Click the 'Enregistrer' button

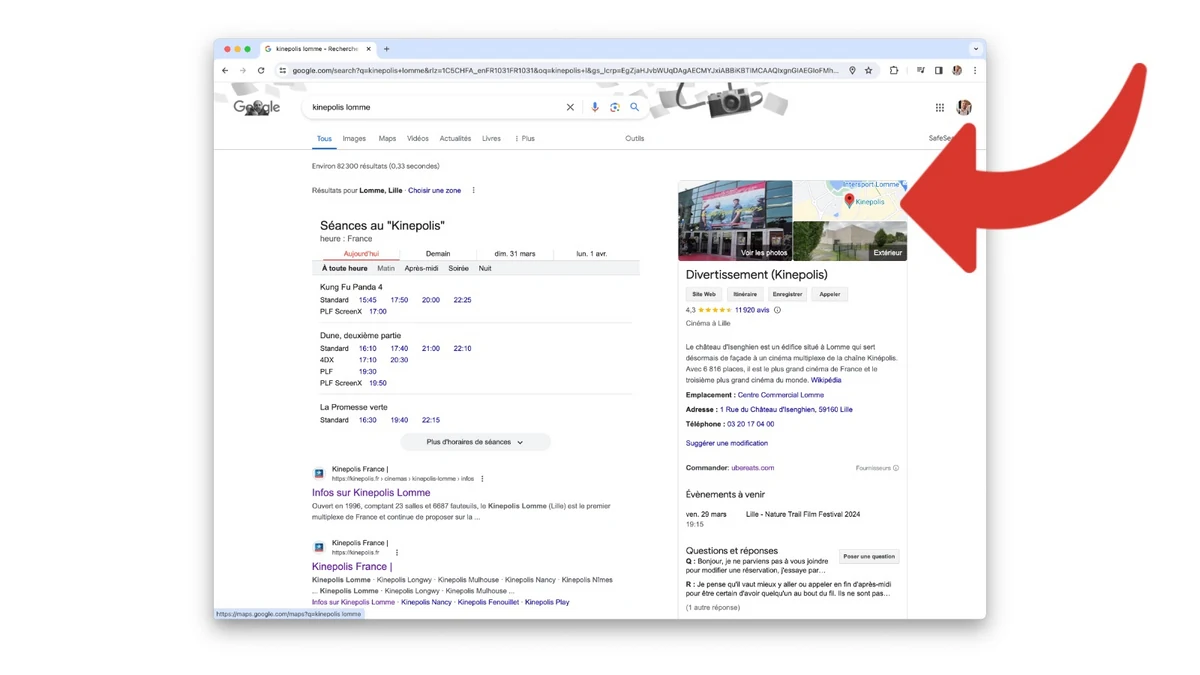click(x=788, y=294)
